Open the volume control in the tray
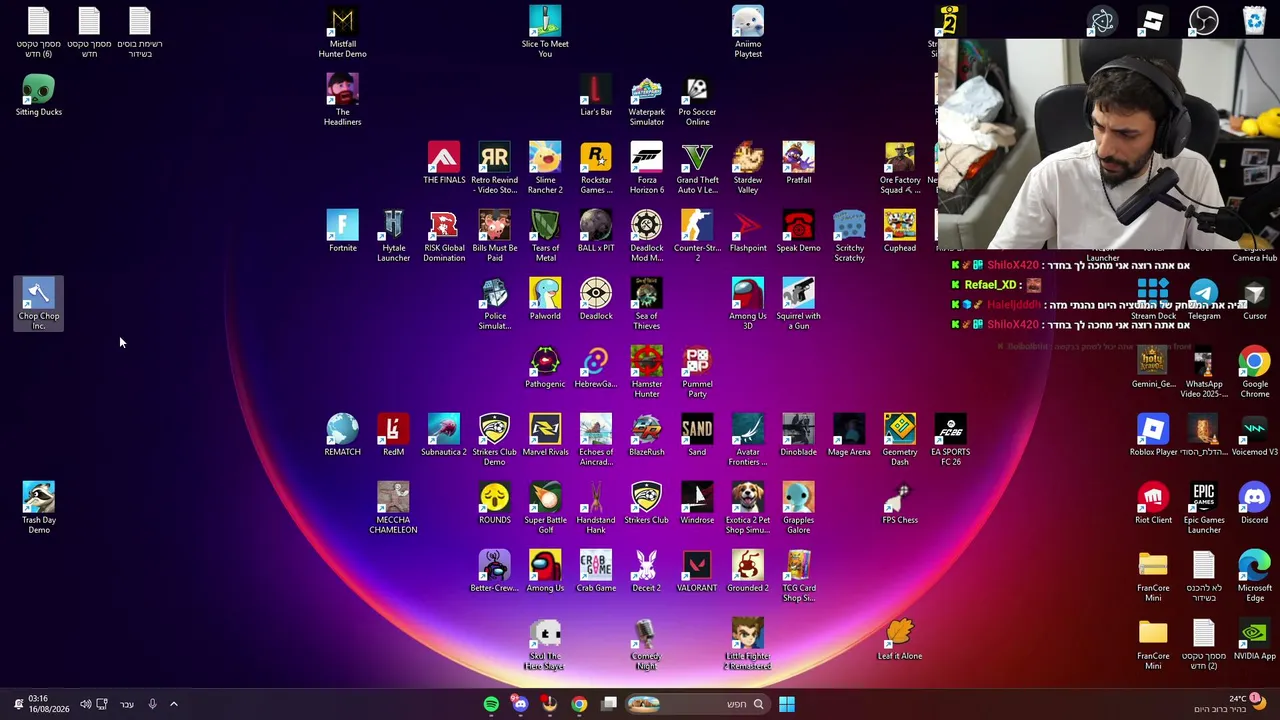Viewport: 1280px width, 720px height. pyautogui.click(x=85, y=704)
